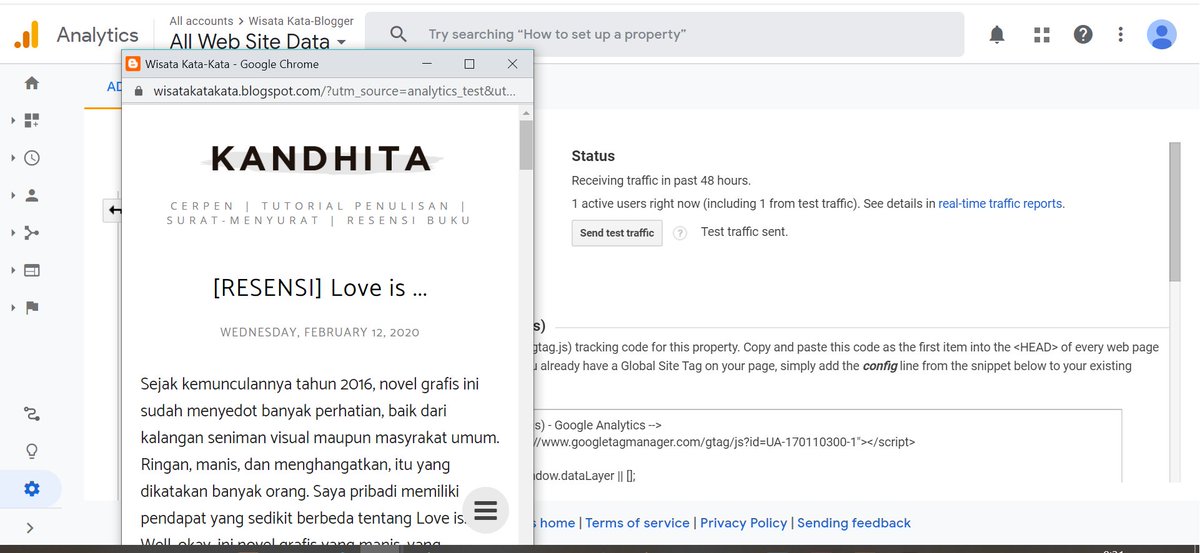Open Audience person icon in sidebar

(x=32, y=195)
